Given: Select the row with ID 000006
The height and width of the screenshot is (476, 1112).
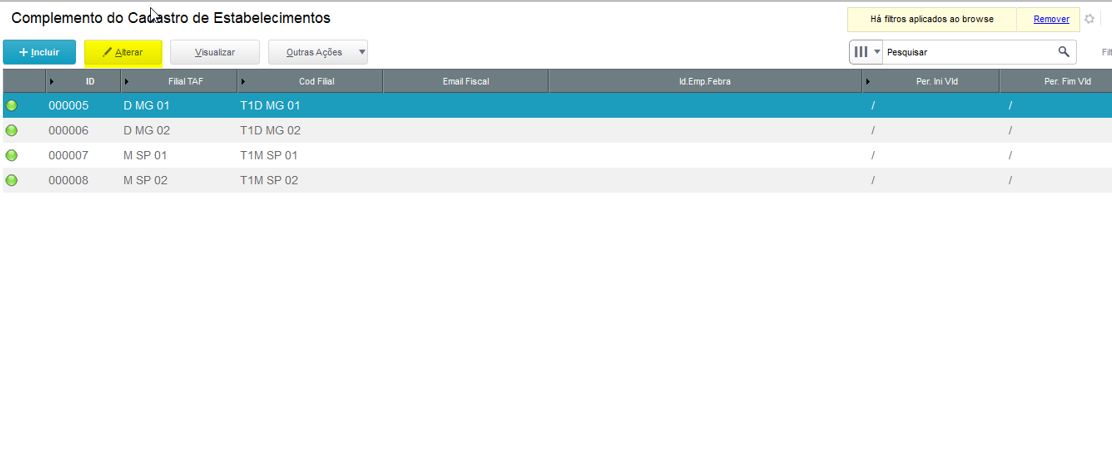Looking at the screenshot, I should 557,131.
